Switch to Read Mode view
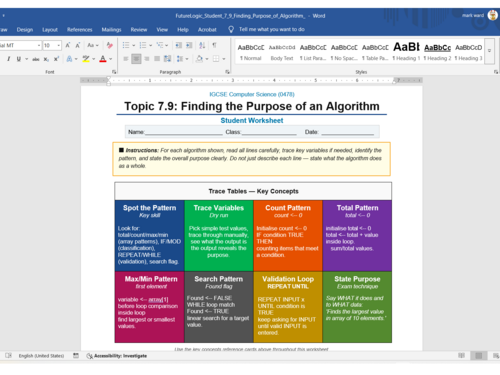Image resolution: width=500 pixels, height=375 pixels. 462,356
